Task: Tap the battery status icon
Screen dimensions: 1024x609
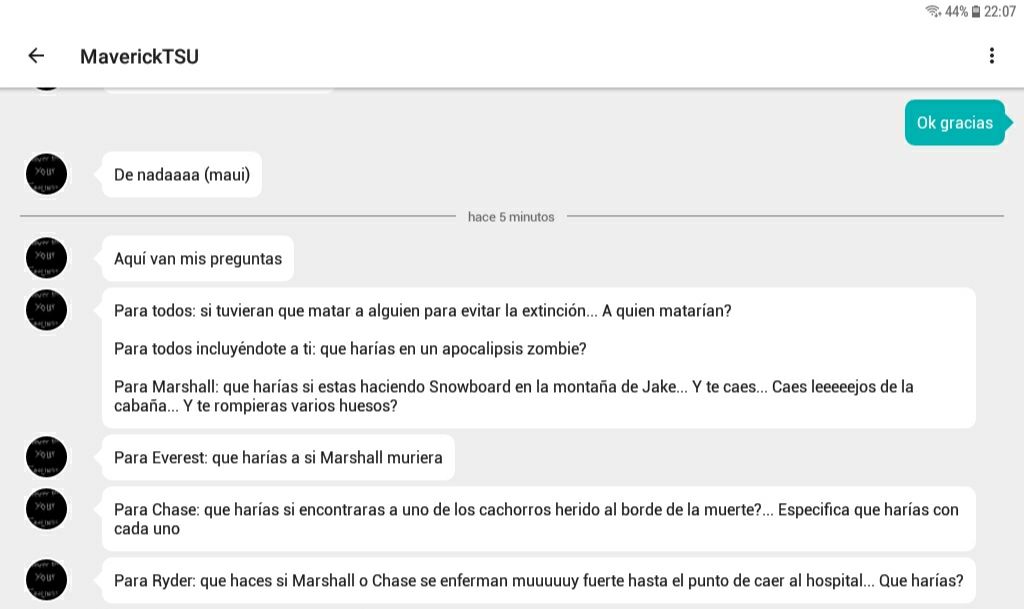Action: (976, 11)
